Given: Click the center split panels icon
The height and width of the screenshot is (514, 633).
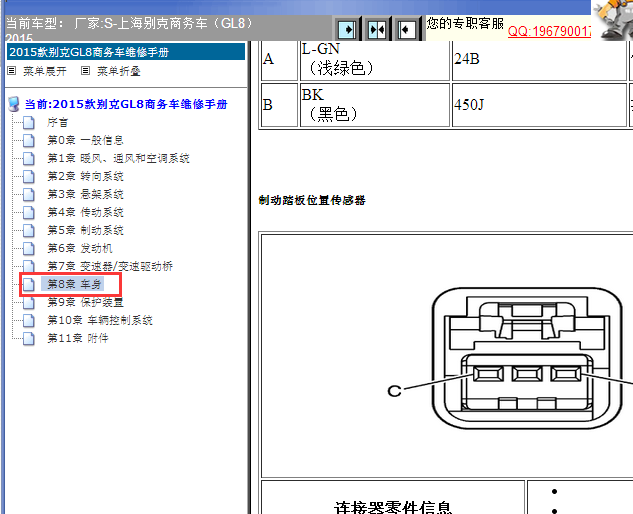Looking at the screenshot, I should (x=377, y=29).
